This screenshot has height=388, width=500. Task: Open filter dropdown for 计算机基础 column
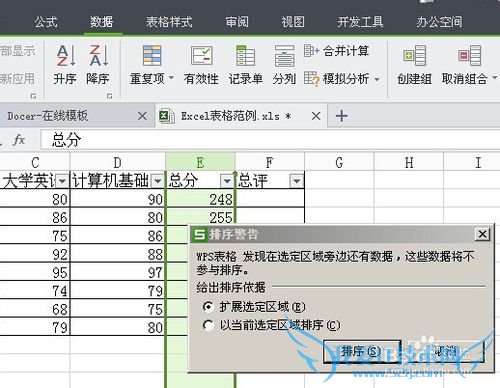tap(157, 181)
